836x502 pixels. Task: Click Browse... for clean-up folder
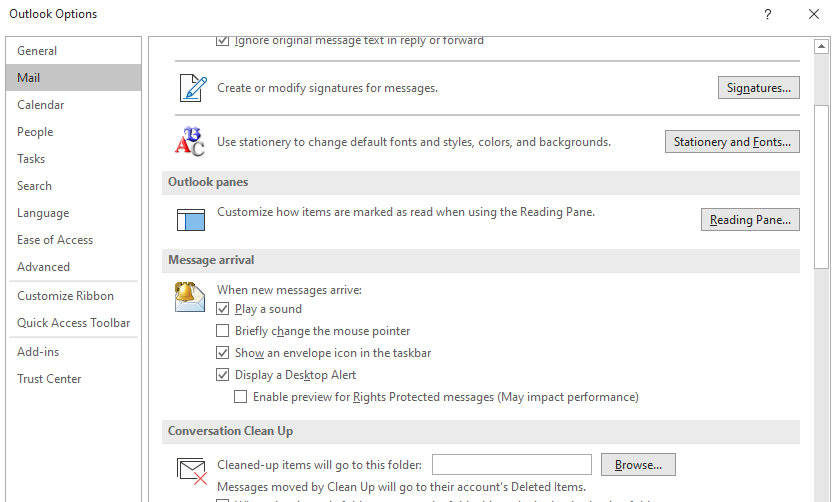pos(638,465)
